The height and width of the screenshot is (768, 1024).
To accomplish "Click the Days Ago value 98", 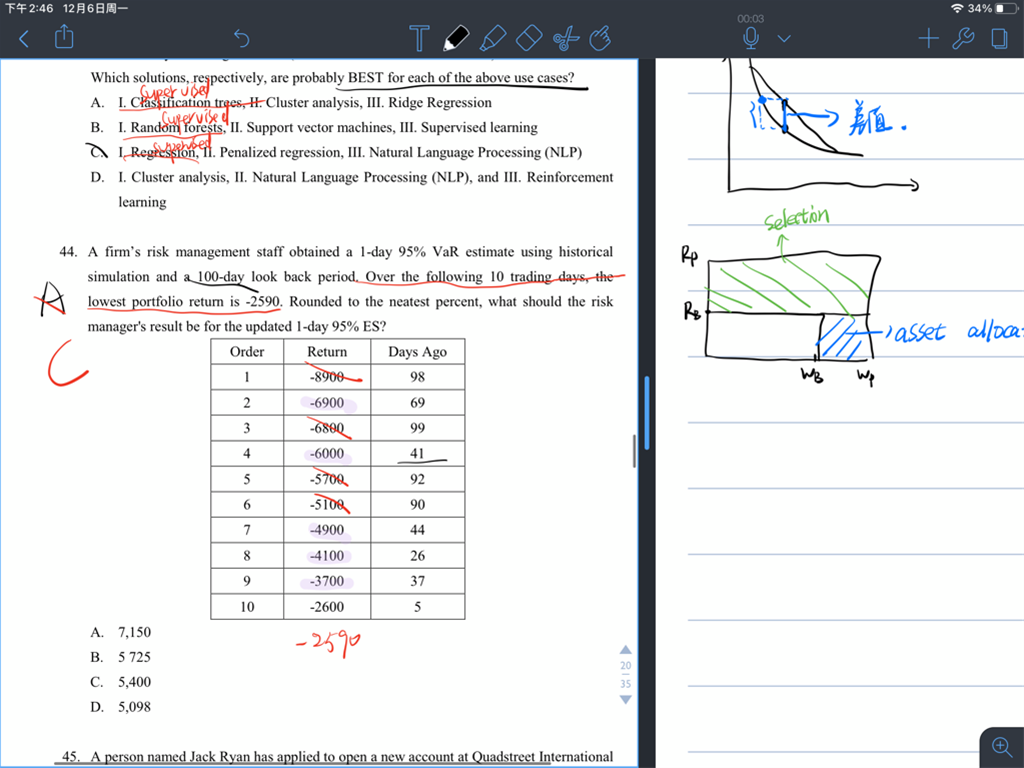I will tap(417, 377).
